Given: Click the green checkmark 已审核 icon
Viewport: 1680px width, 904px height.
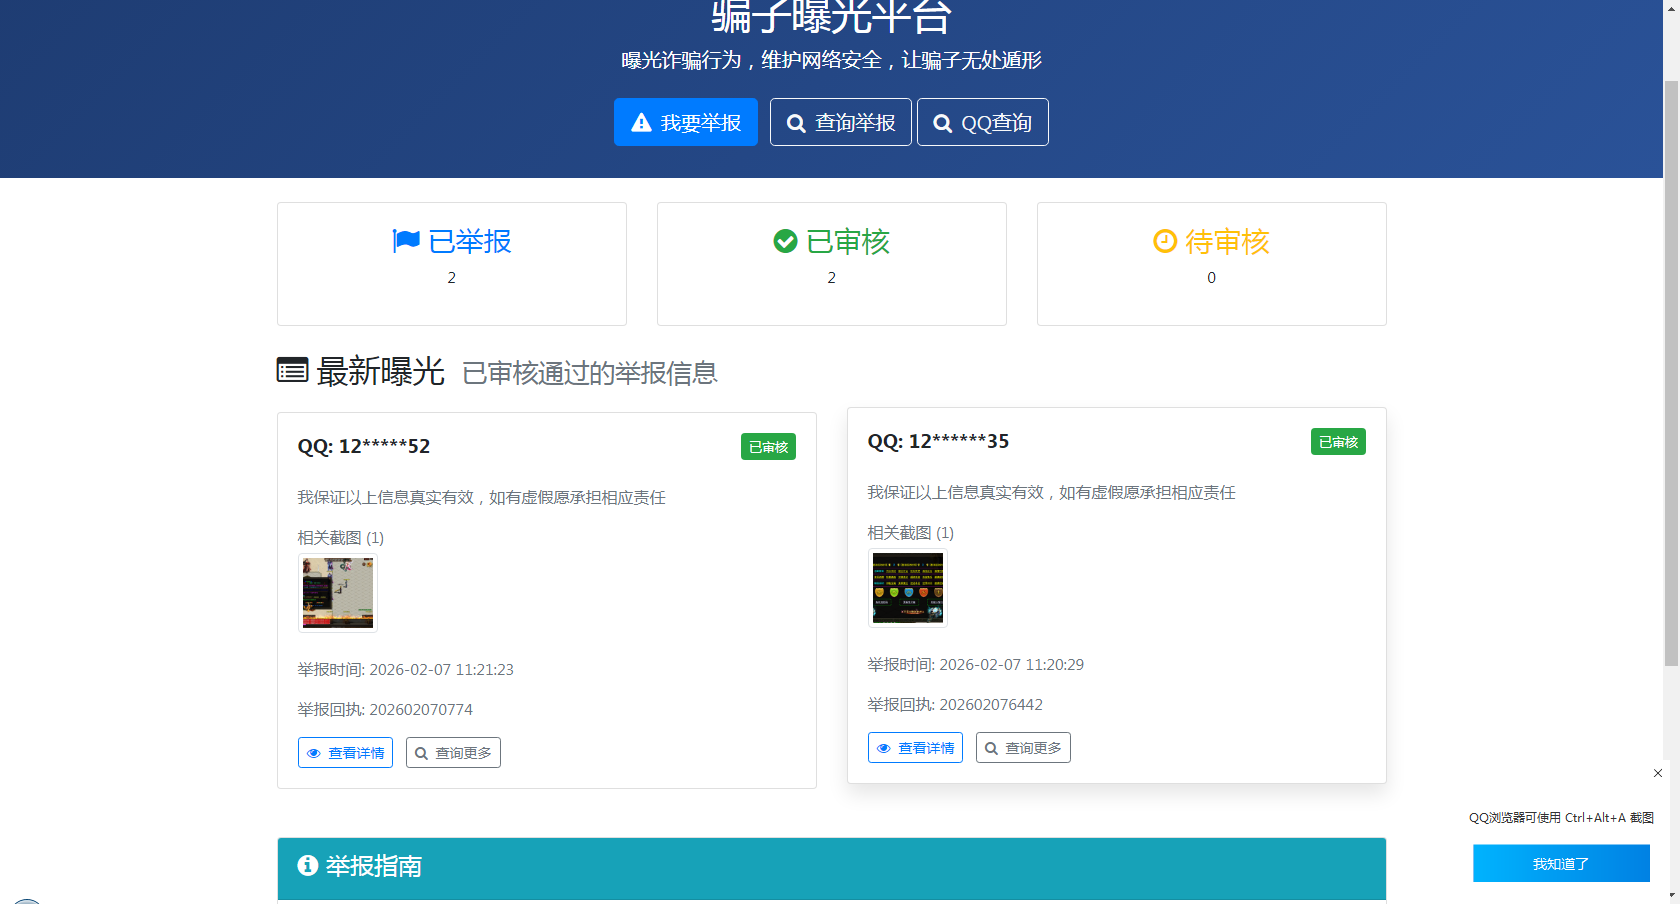Looking at the screenshot, I should 785,241.
